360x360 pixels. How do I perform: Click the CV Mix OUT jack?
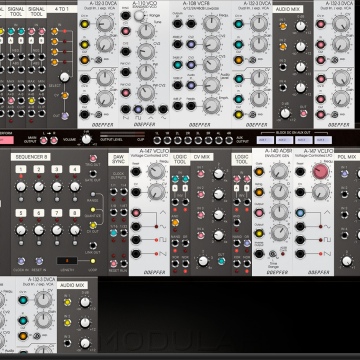221,261
